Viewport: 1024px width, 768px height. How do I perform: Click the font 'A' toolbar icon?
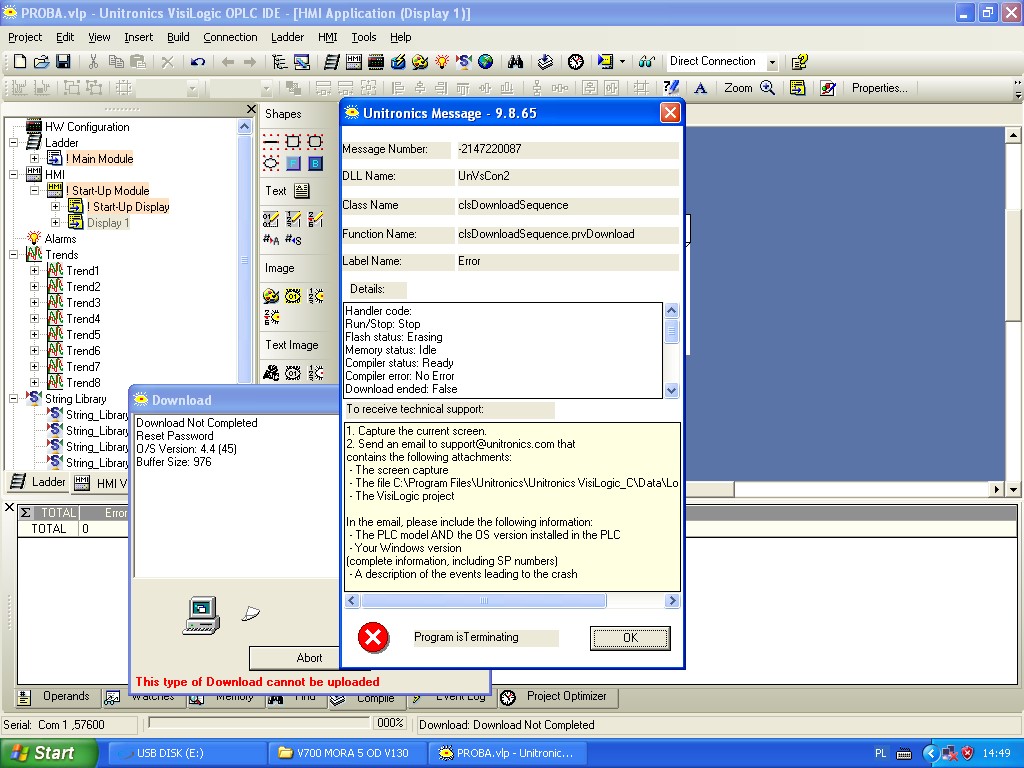pos(700,88)
